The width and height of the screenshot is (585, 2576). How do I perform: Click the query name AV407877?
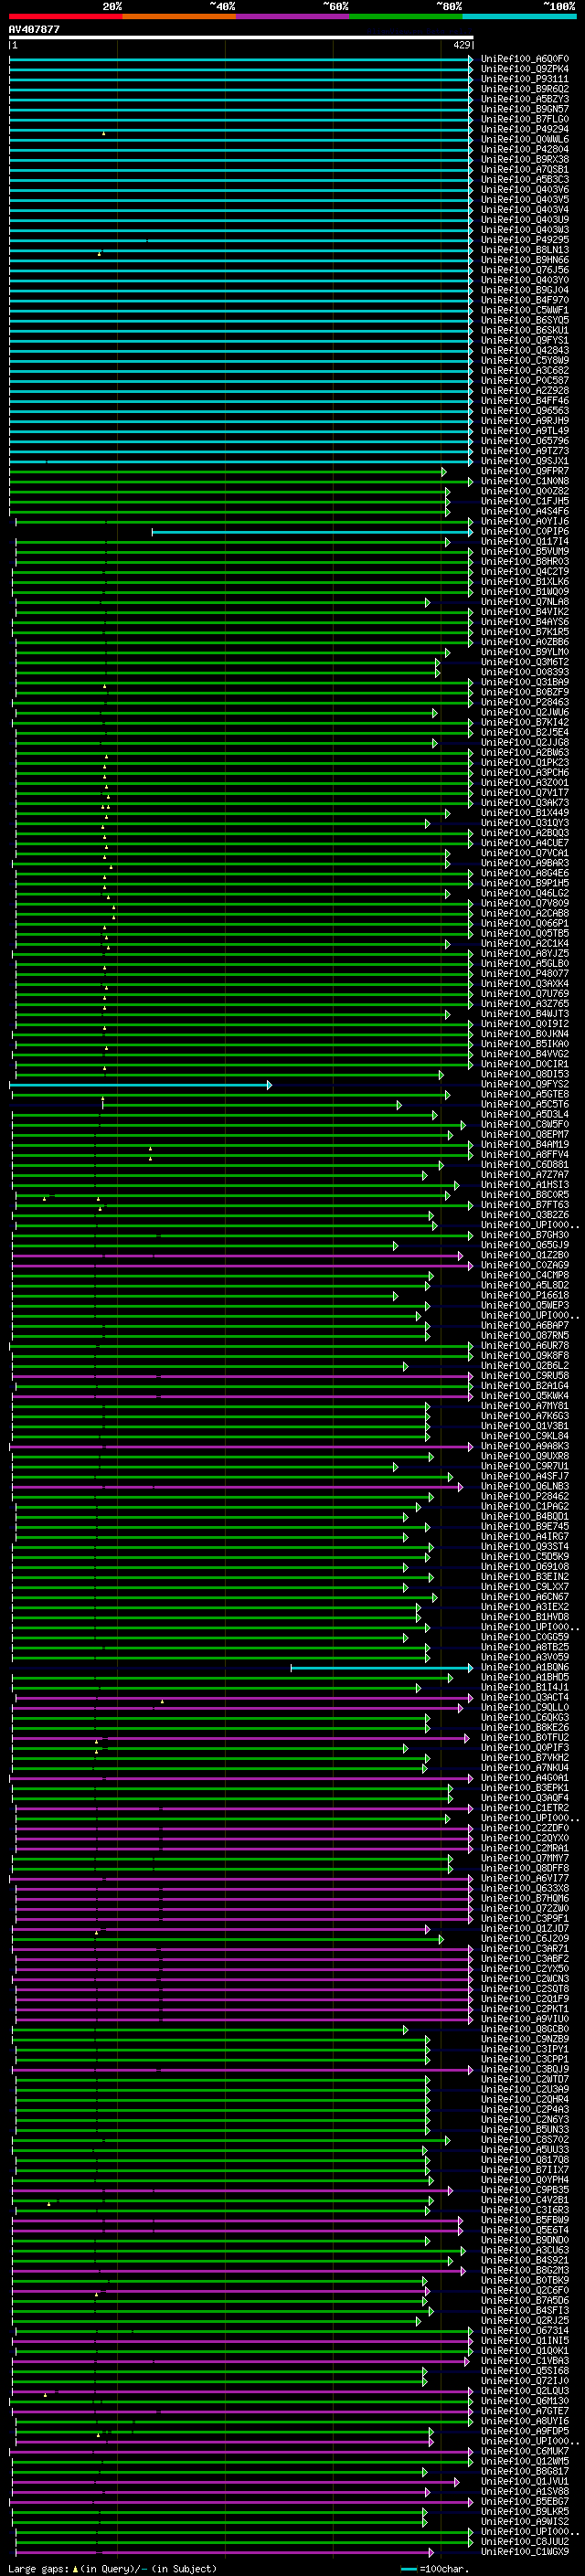tap(34, 30)
